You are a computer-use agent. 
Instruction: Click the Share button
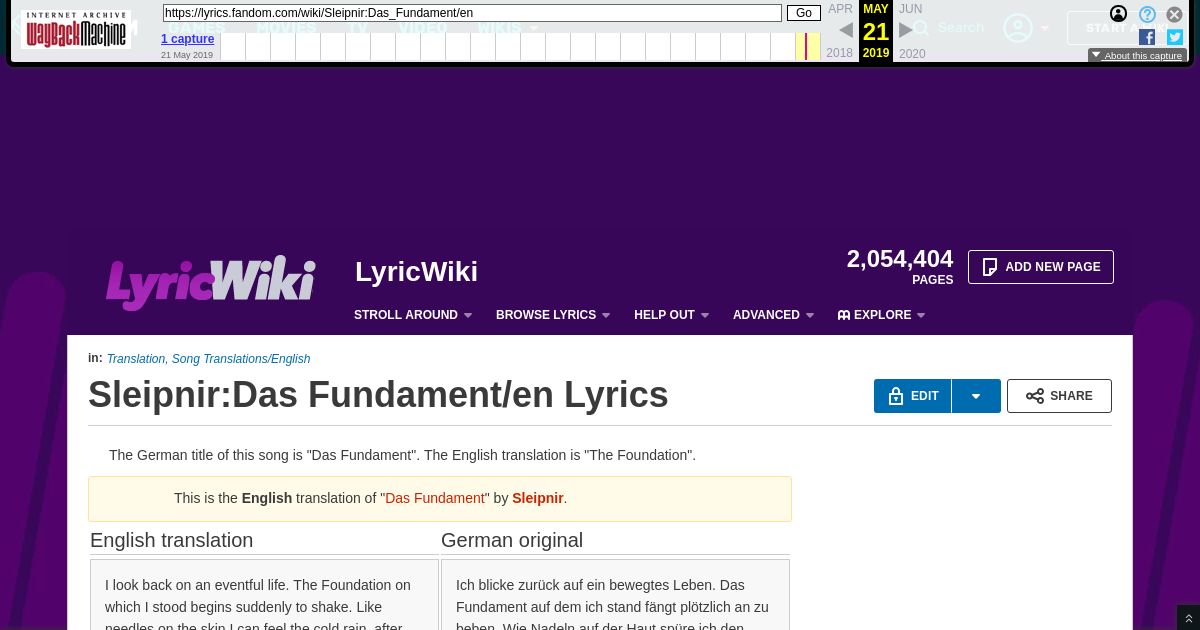(x=1059, y=396)
